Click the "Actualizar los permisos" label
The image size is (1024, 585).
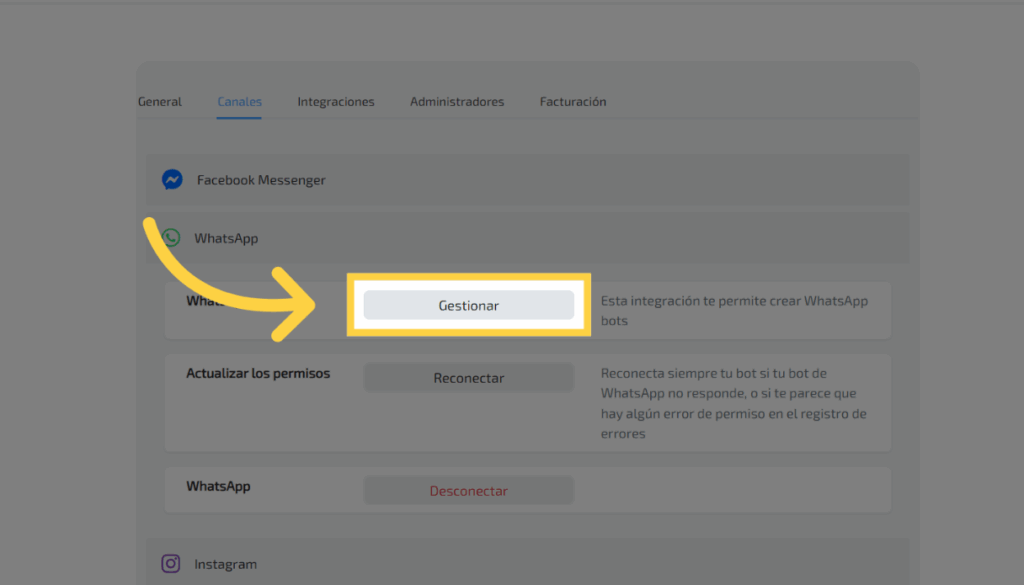coord(258,374)
